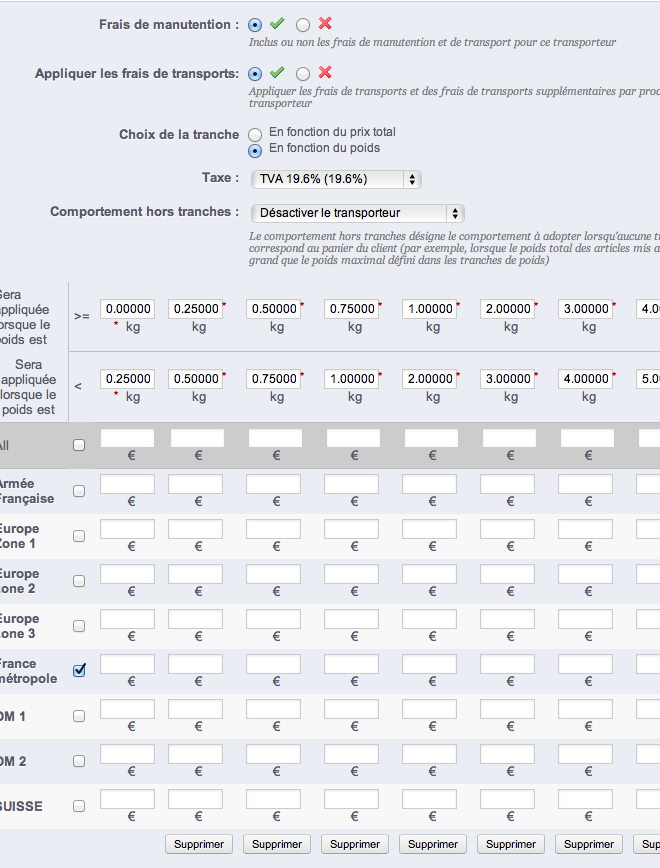Click the 'Choix de la tranche' label
This screenshot has width=660, height=868.
[x=179, y=135]
